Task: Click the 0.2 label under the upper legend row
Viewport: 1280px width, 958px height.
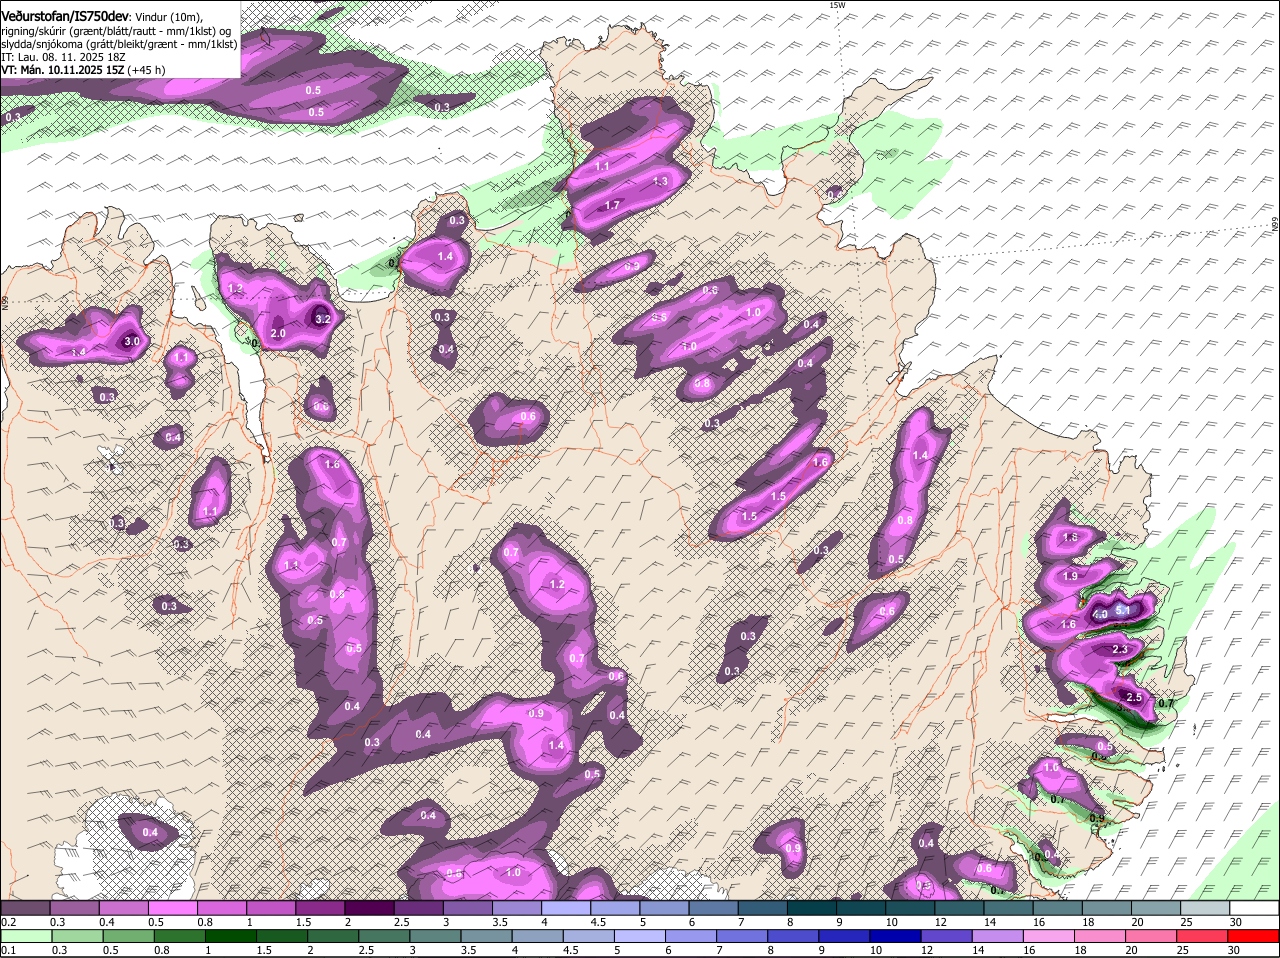Action: [x=8, y=922]
